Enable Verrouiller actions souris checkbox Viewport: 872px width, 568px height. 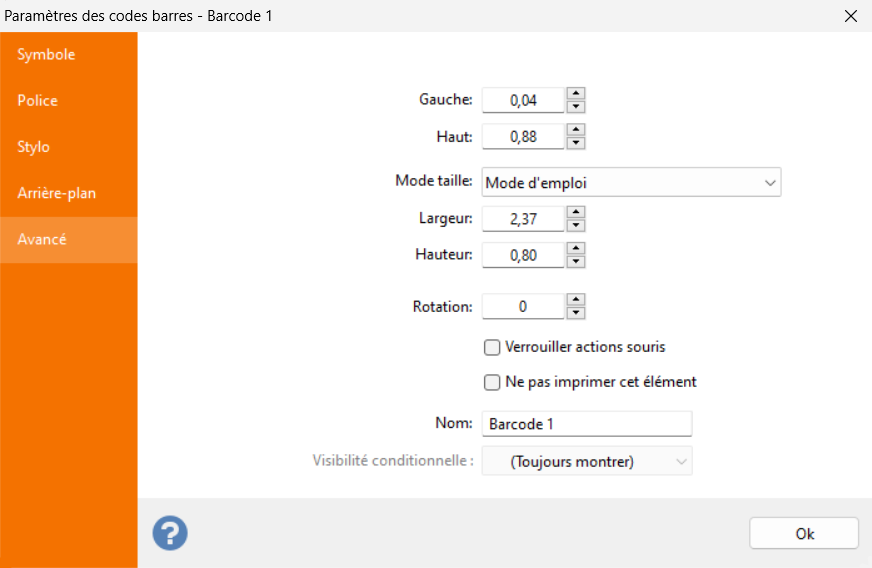point(492,348)
